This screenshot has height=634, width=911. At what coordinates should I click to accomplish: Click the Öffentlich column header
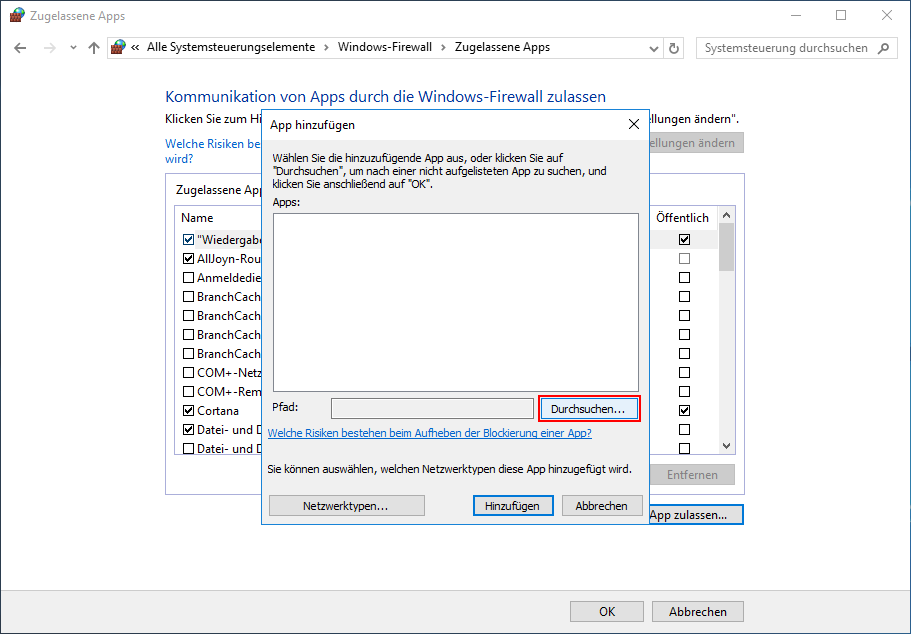pos(682,218)
